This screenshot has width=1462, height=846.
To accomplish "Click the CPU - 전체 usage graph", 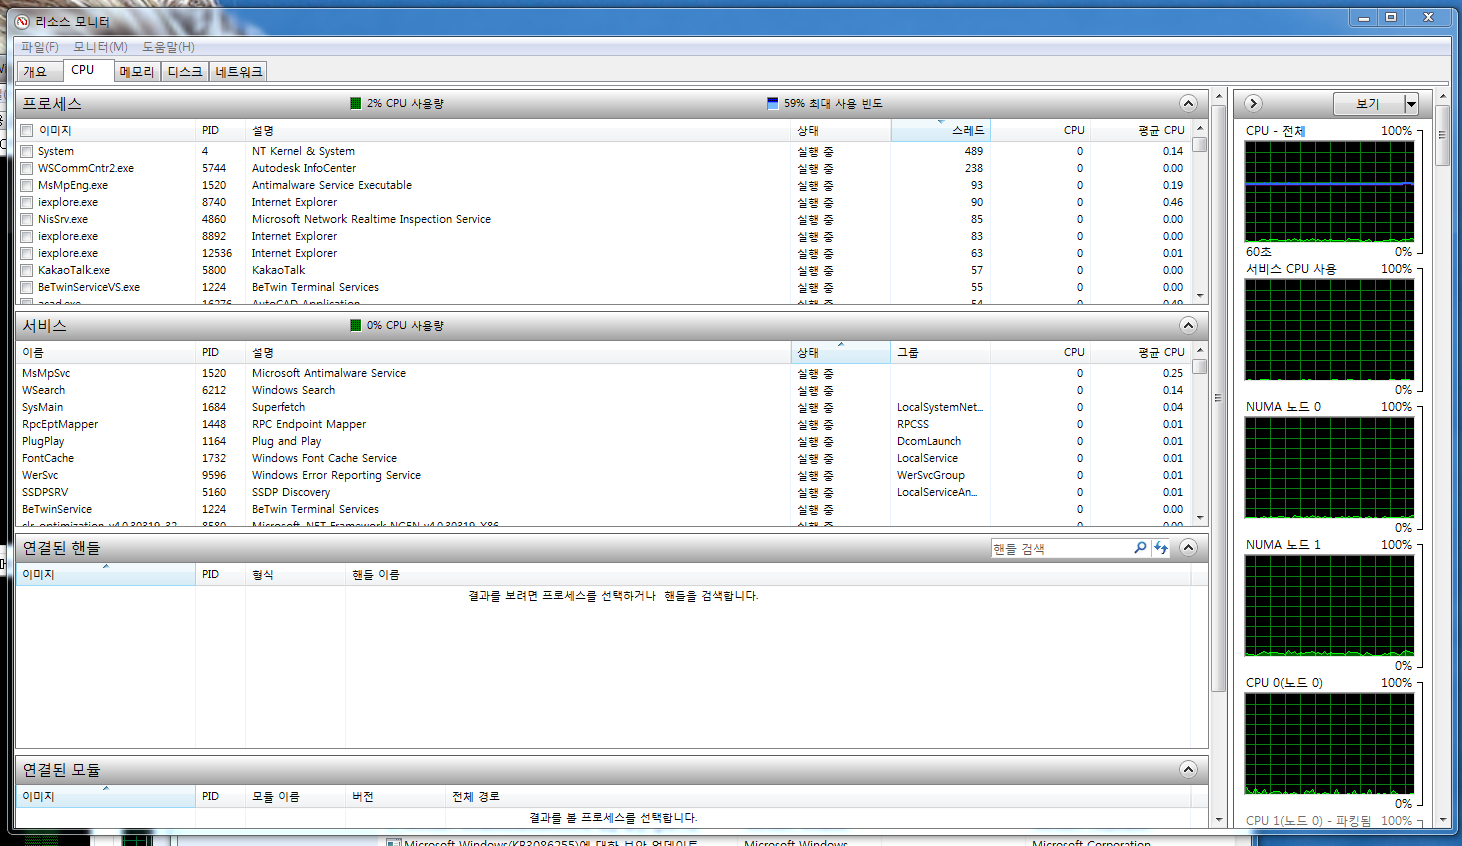I will click(1329, 191).
